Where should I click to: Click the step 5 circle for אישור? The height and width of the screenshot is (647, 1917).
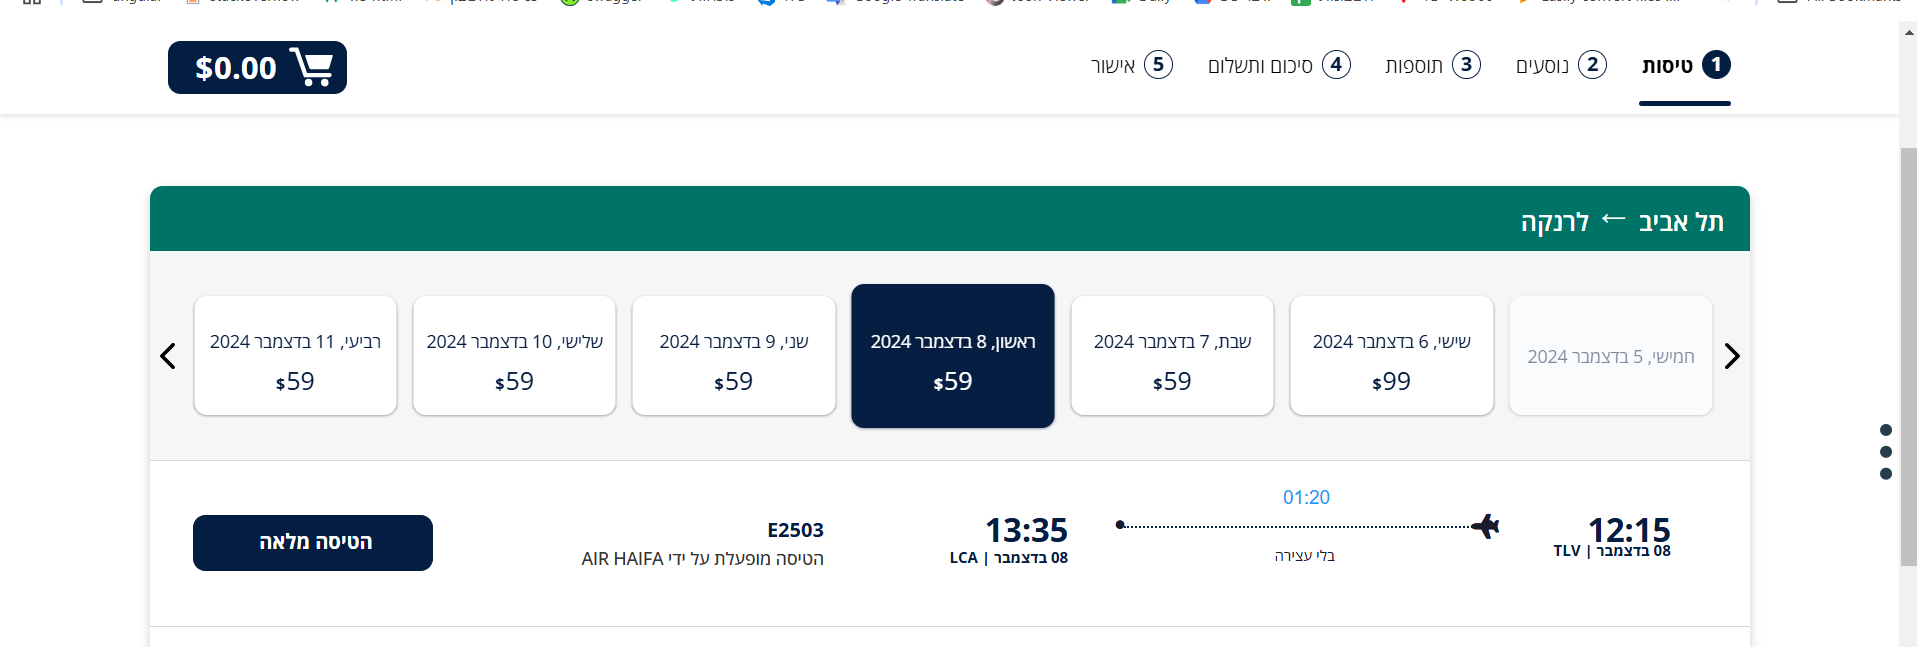[x=1158, y=65]
